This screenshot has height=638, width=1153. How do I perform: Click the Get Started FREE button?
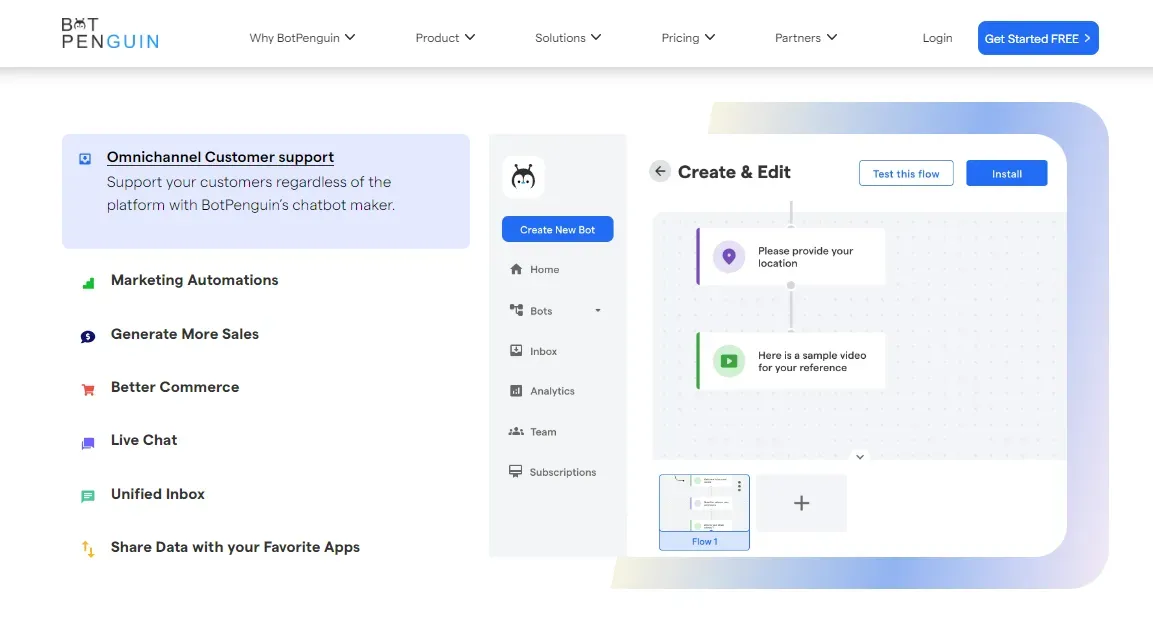[1038, 38]
